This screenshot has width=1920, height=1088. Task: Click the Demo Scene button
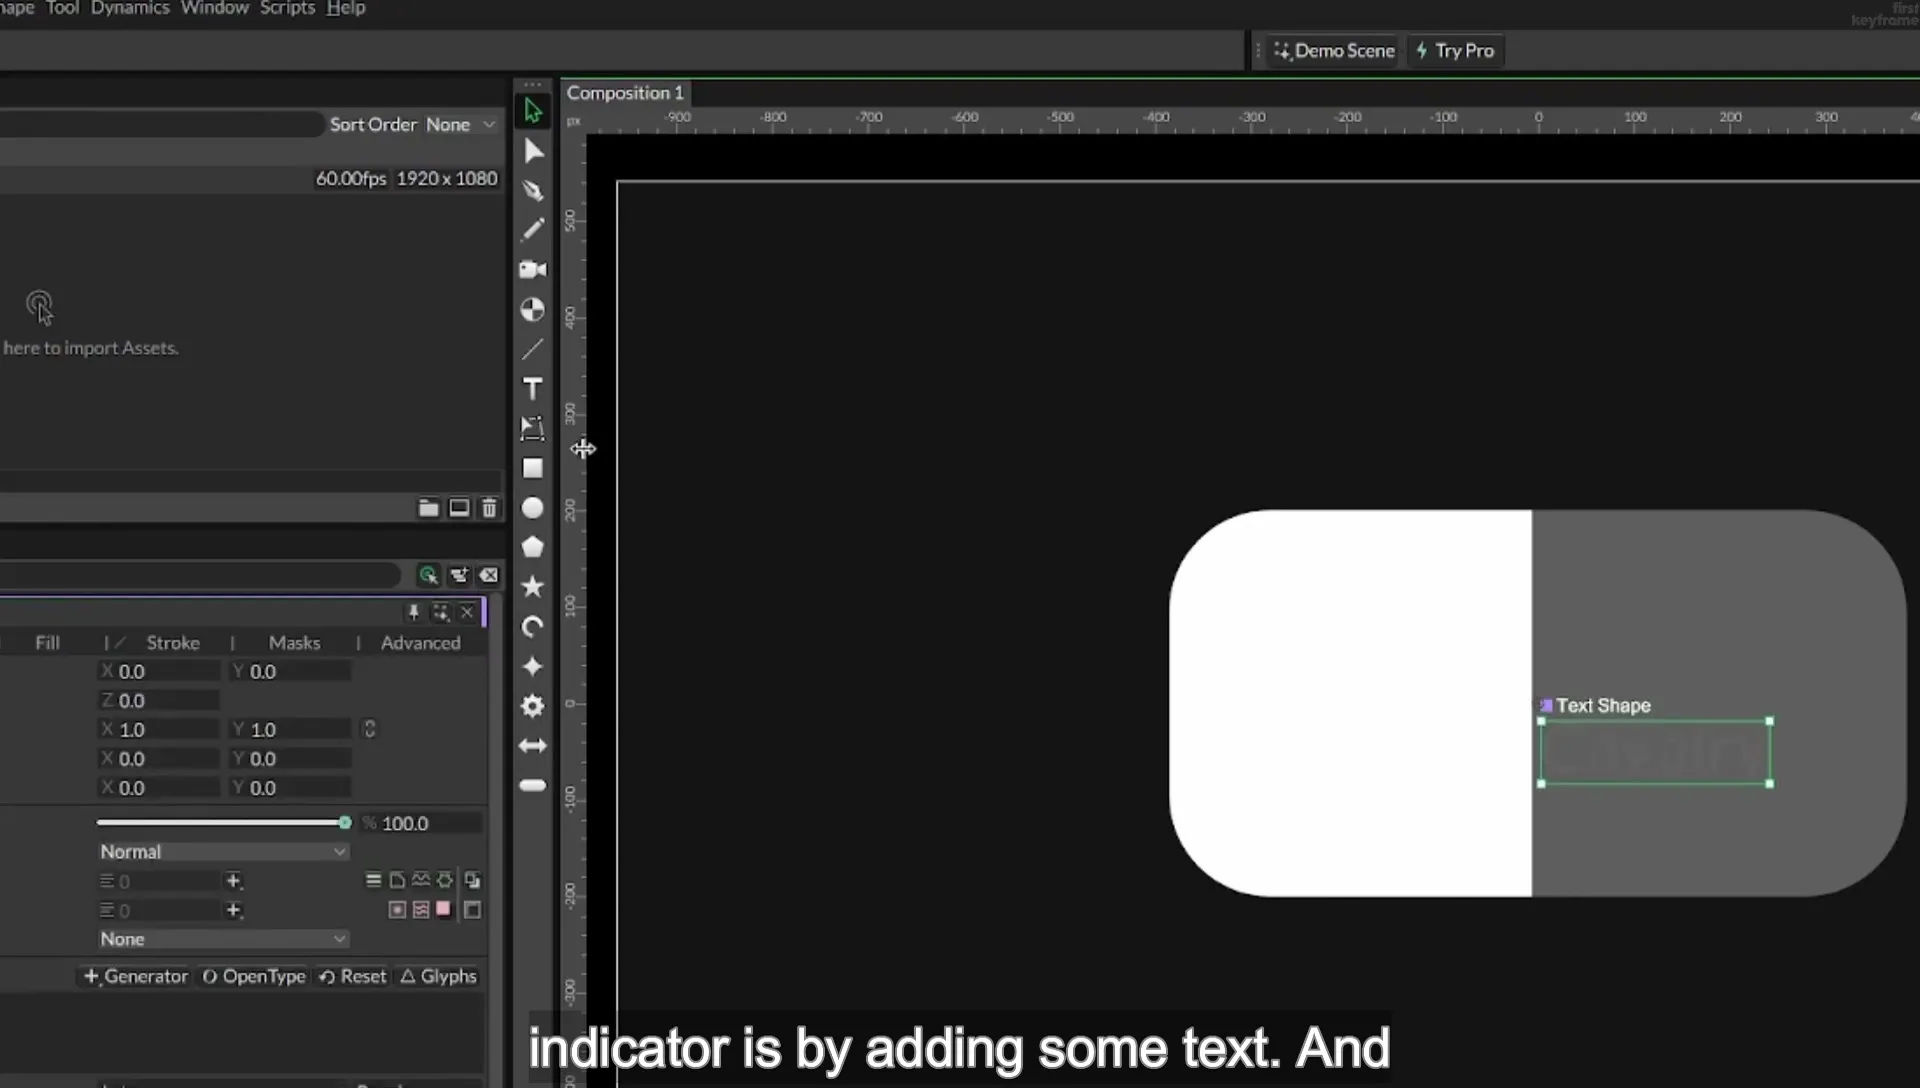point(1335,51)
